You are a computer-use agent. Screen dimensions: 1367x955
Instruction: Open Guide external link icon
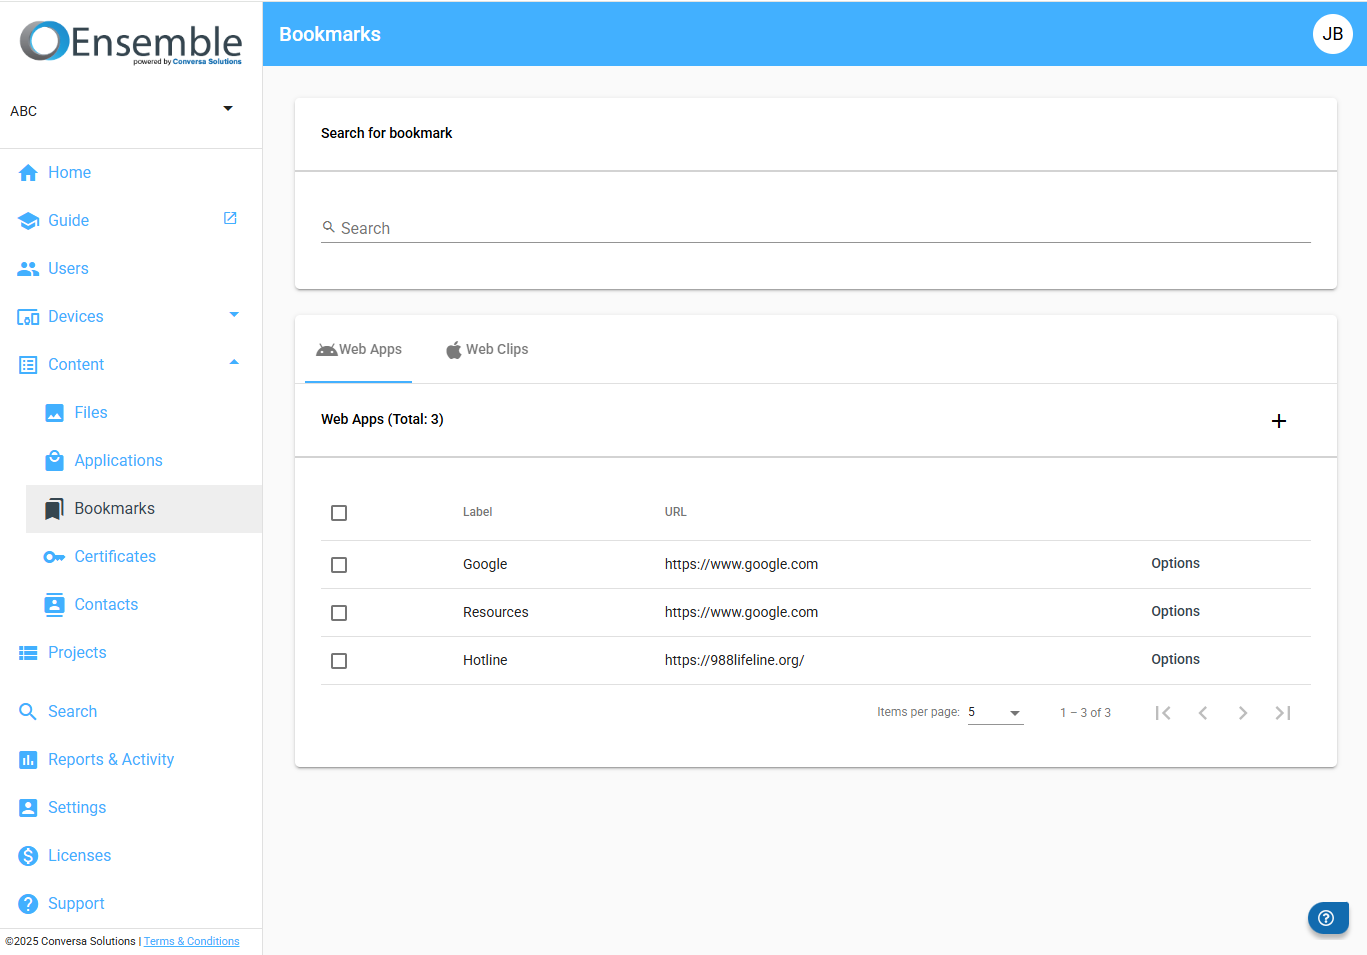coord(230,218)
